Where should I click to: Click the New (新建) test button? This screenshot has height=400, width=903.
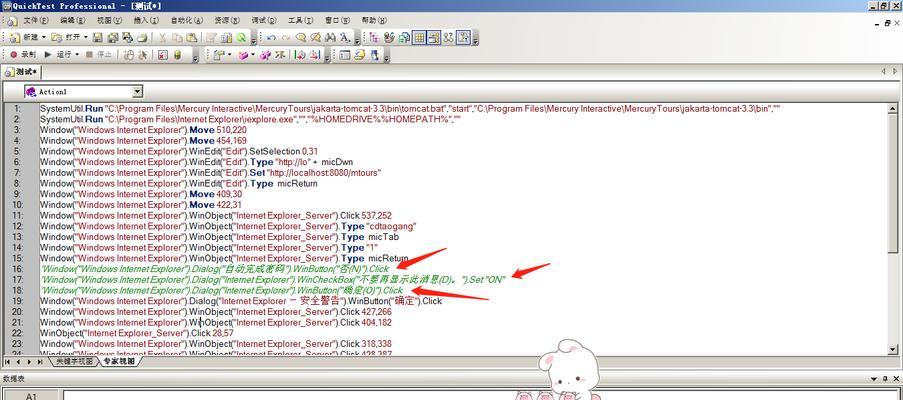click(24, 37)
